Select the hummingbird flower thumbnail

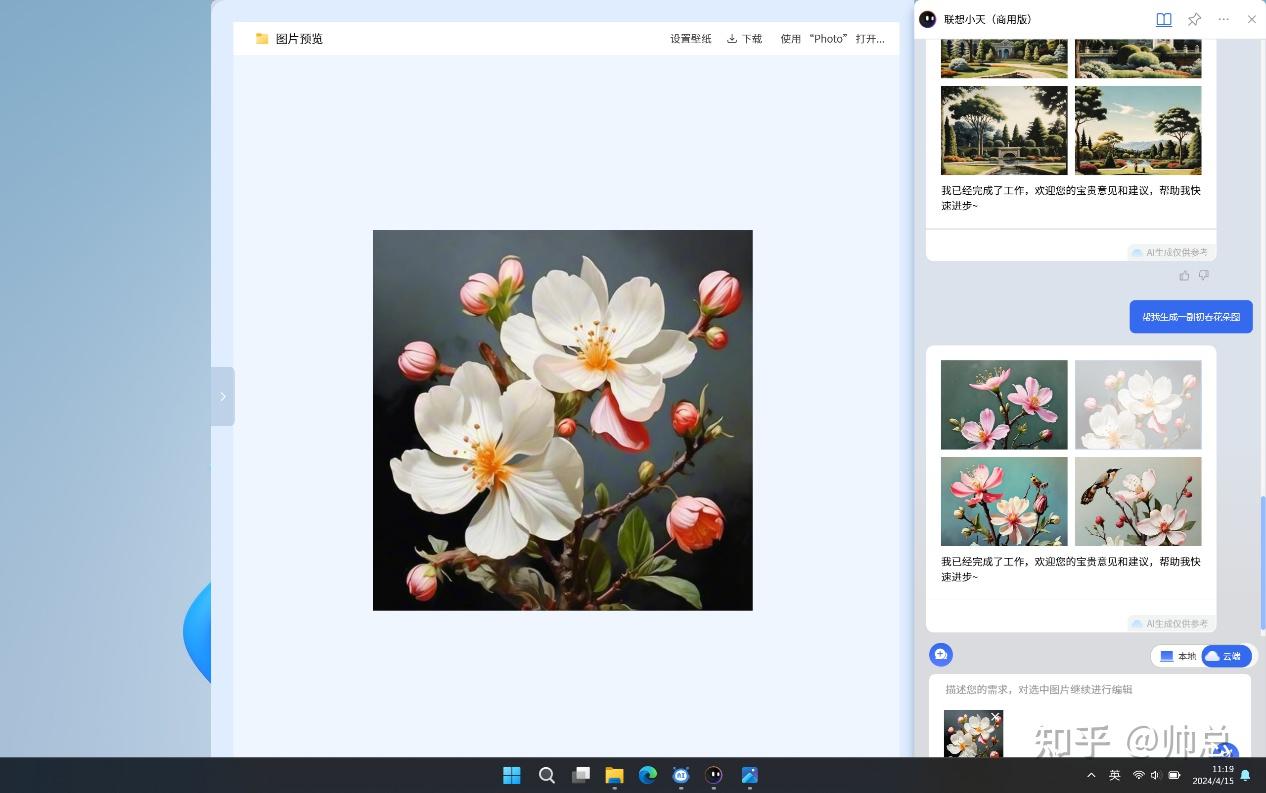pyautogui.click(x=1137, y=501)
